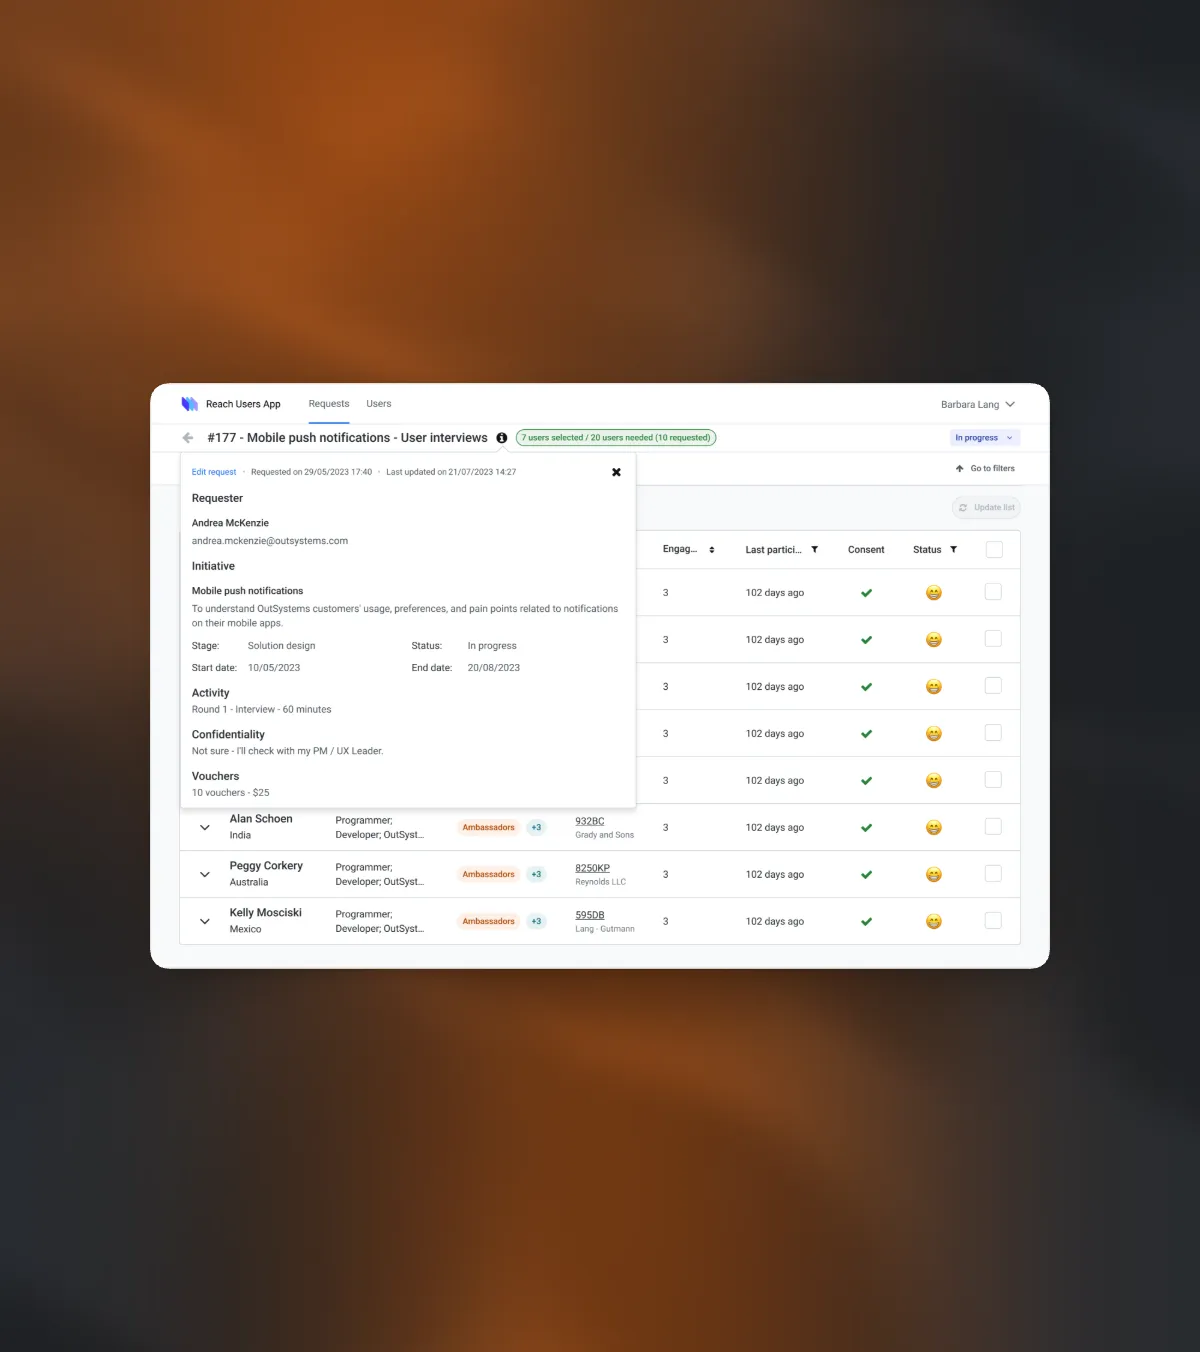The width and height of the screenshot is (1200, 1352).
Task: Click the users selected count badge
Action: [x=616, y=438]
